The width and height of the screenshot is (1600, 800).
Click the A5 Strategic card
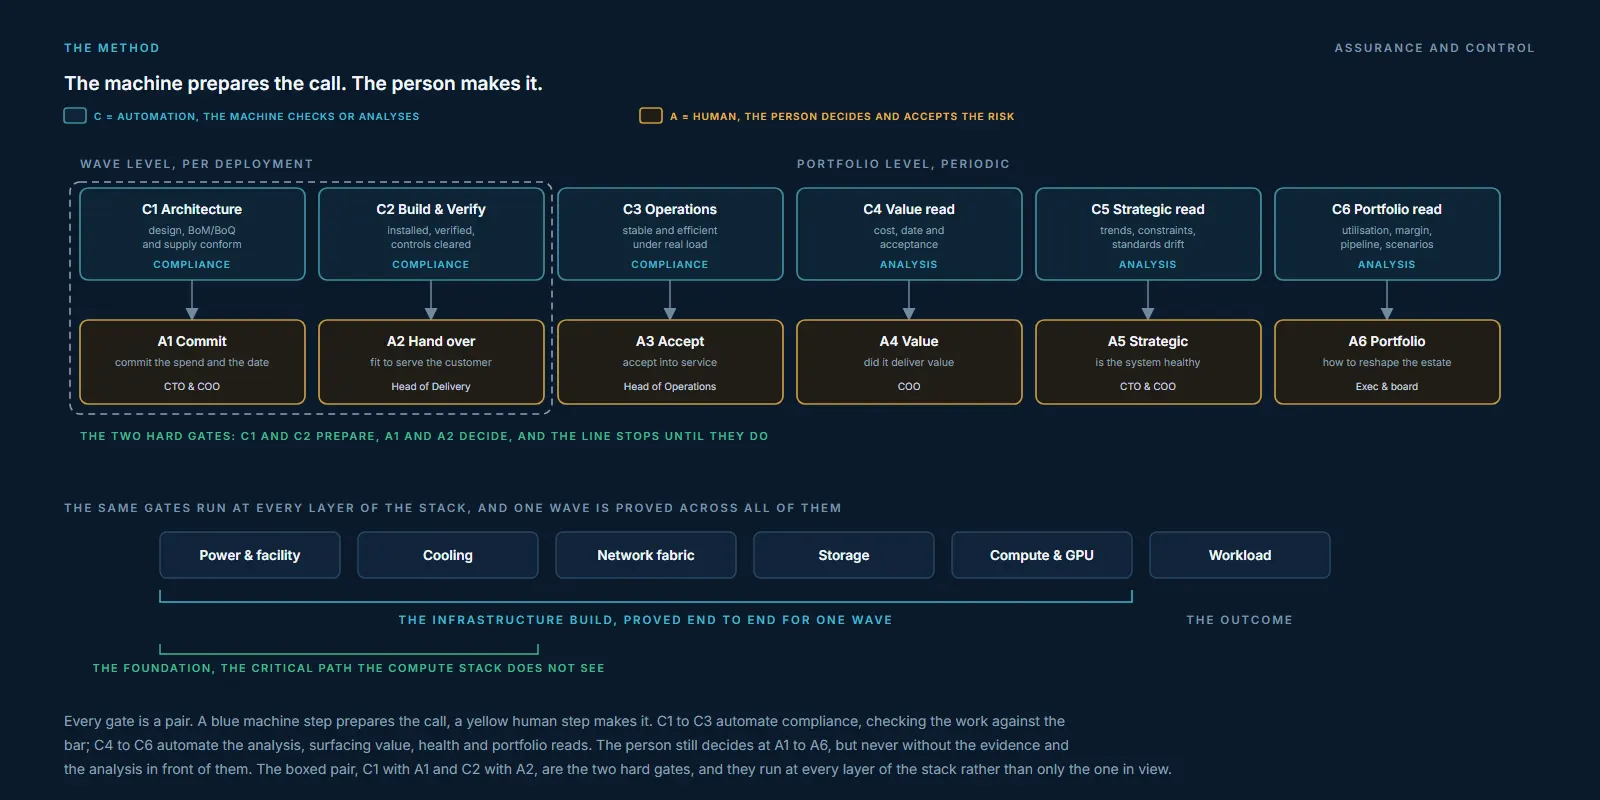[1148, 362]
